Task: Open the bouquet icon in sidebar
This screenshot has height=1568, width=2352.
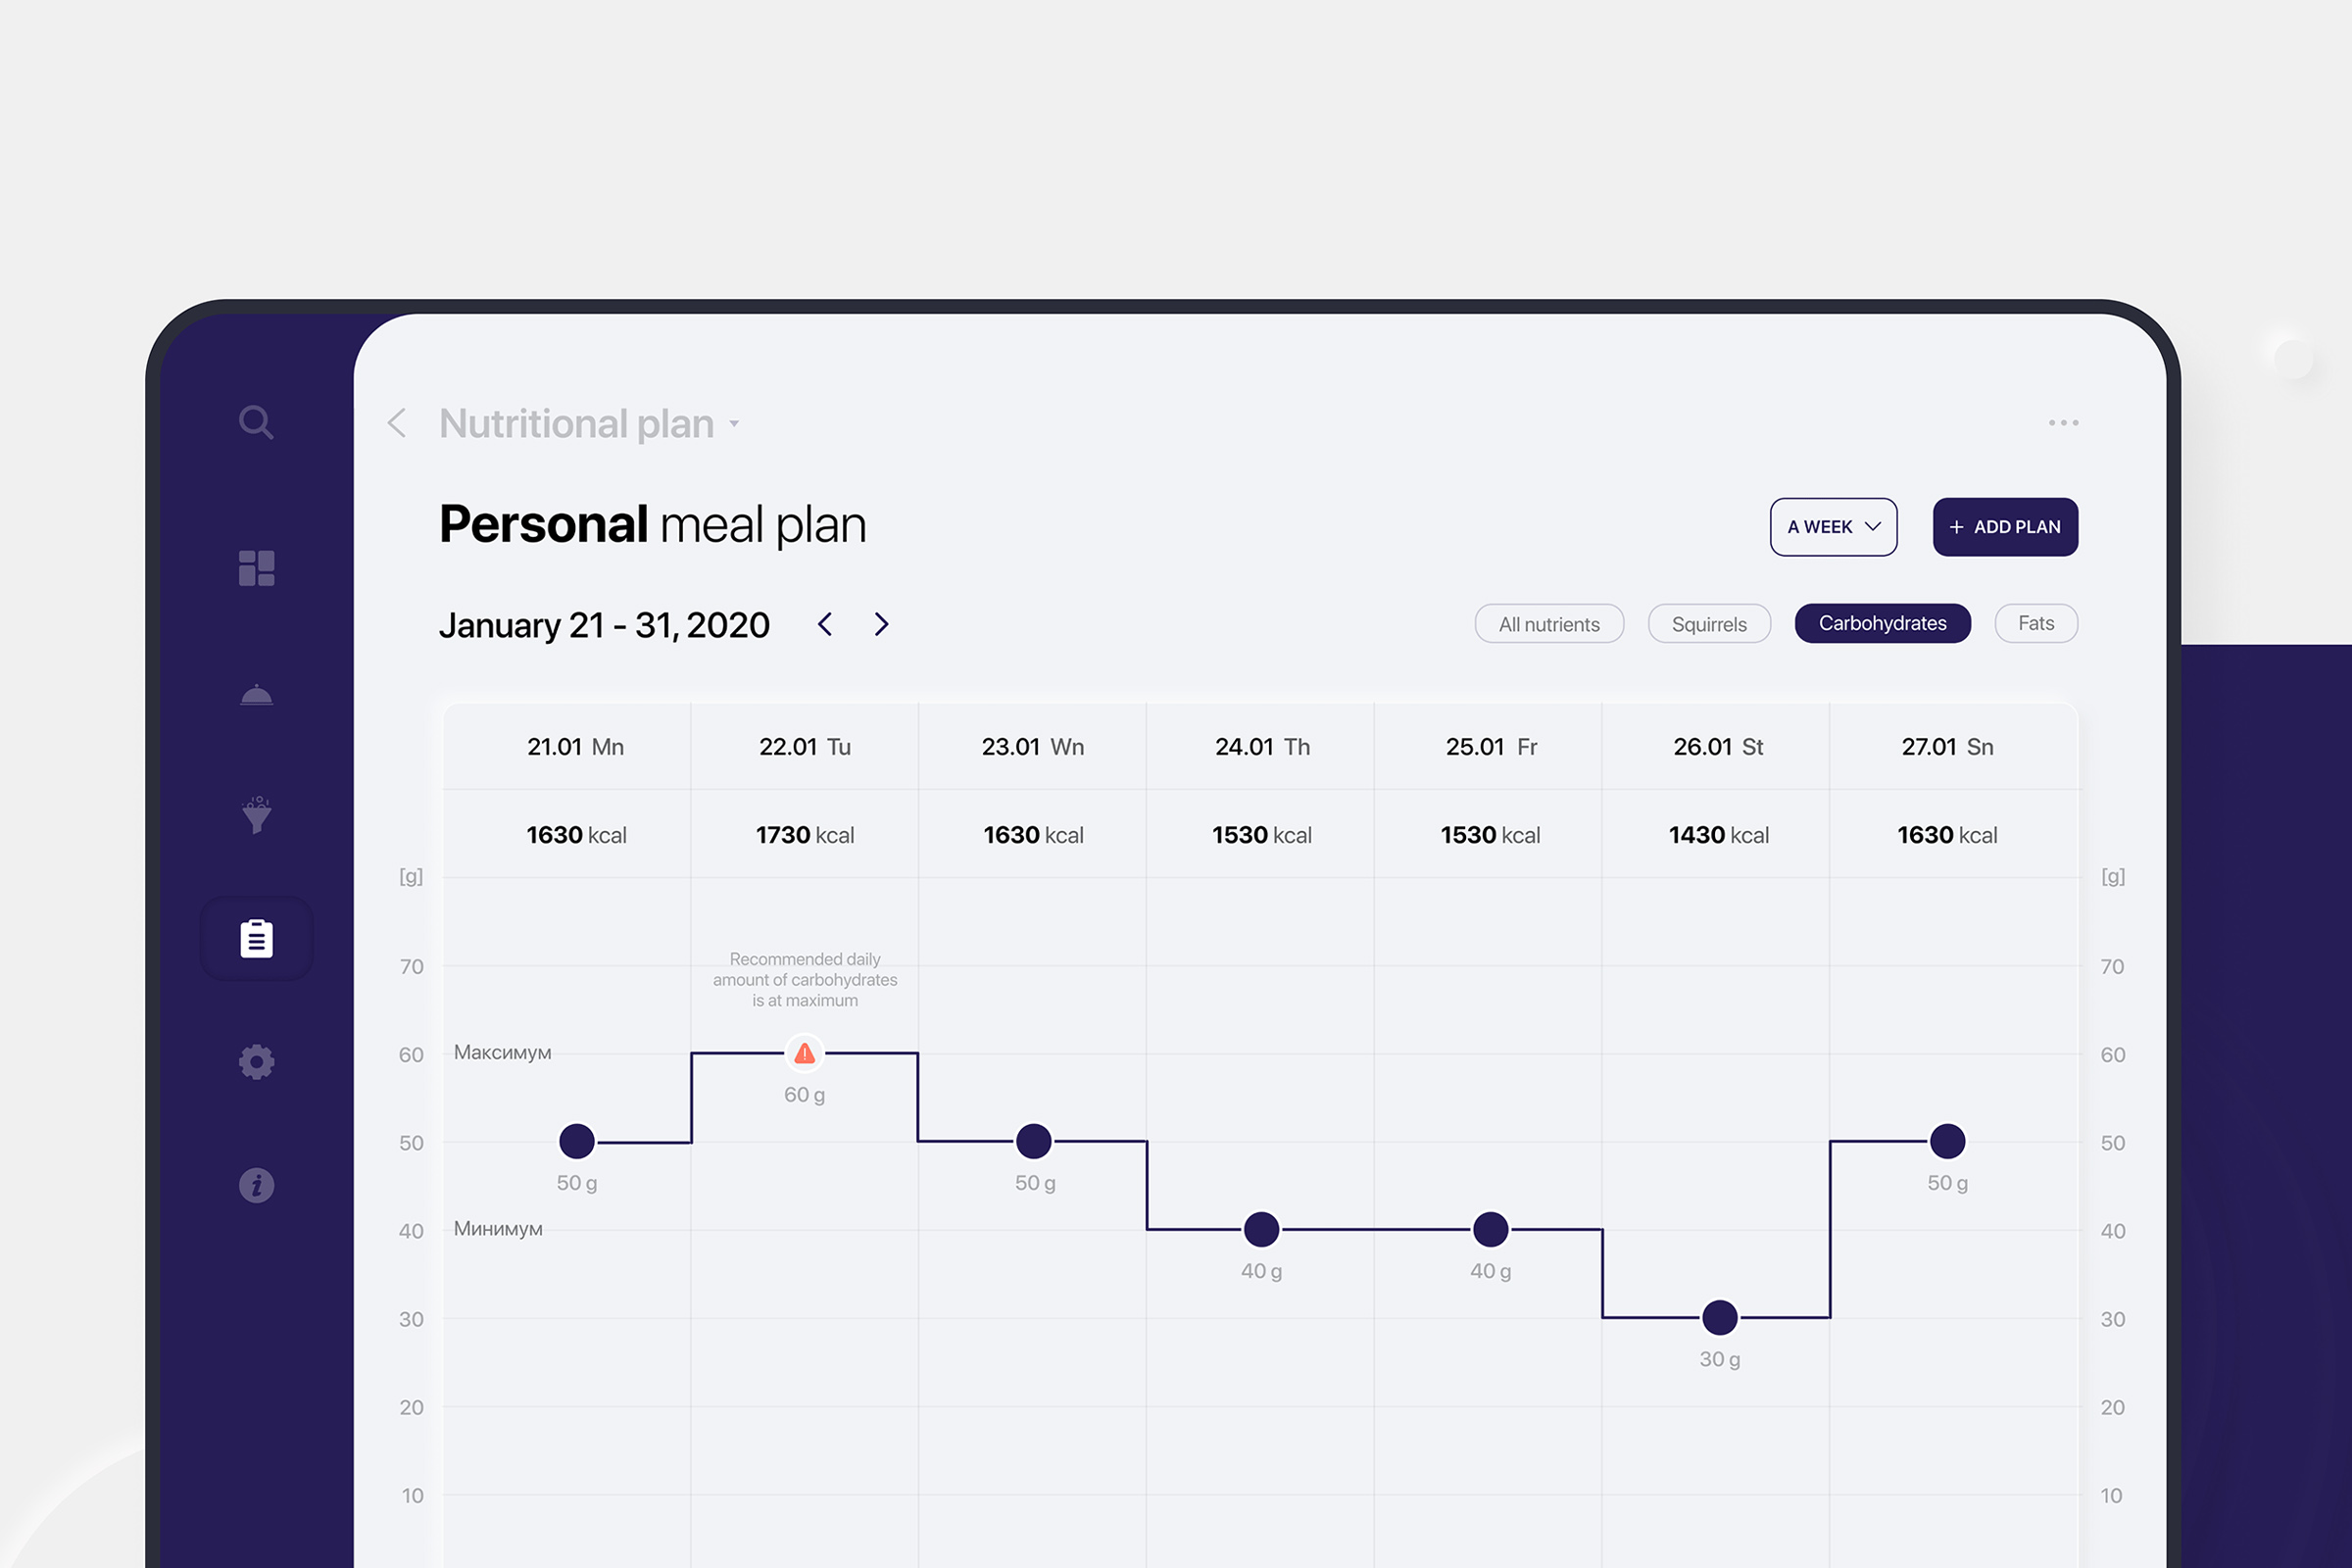Action: point(257,815)
